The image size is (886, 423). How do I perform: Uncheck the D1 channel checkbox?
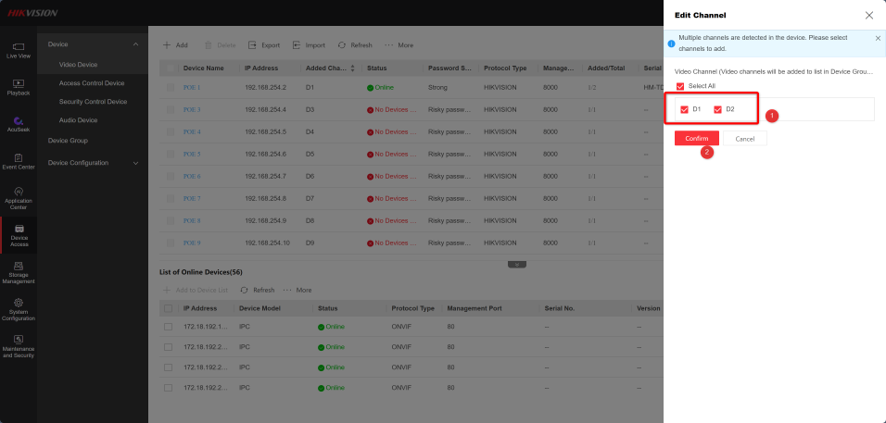tap(684, 110)
